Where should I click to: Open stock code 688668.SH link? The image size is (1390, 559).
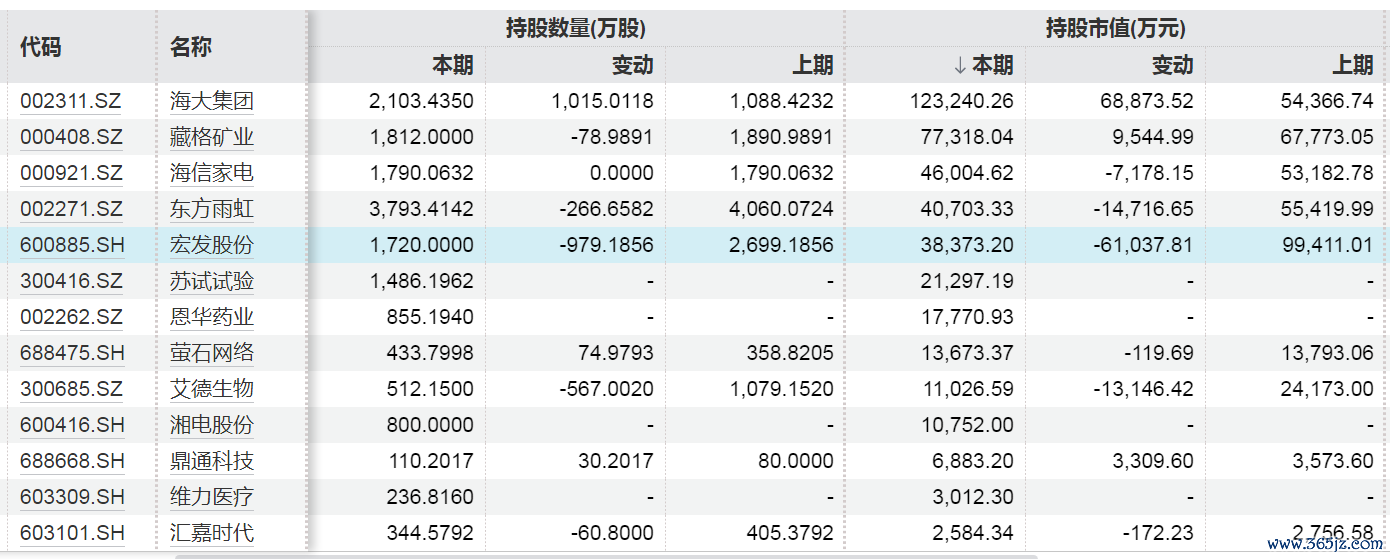click(72, 461)
